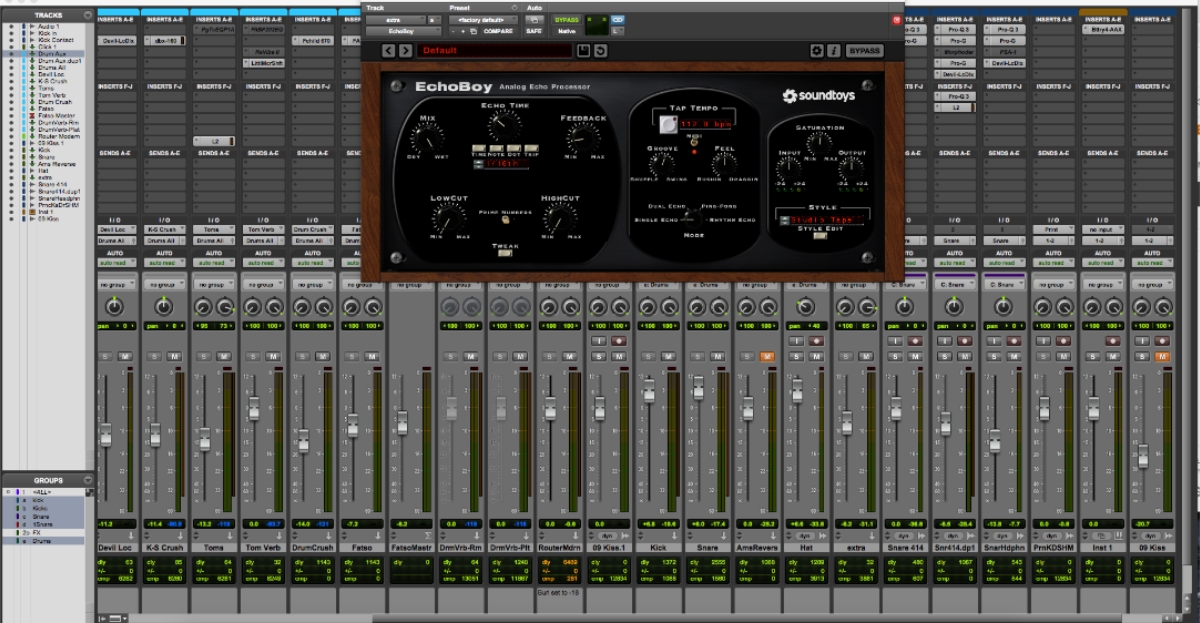
Task: Open Drums All output selector on Tom Verb
Action: tap(266, 241)
